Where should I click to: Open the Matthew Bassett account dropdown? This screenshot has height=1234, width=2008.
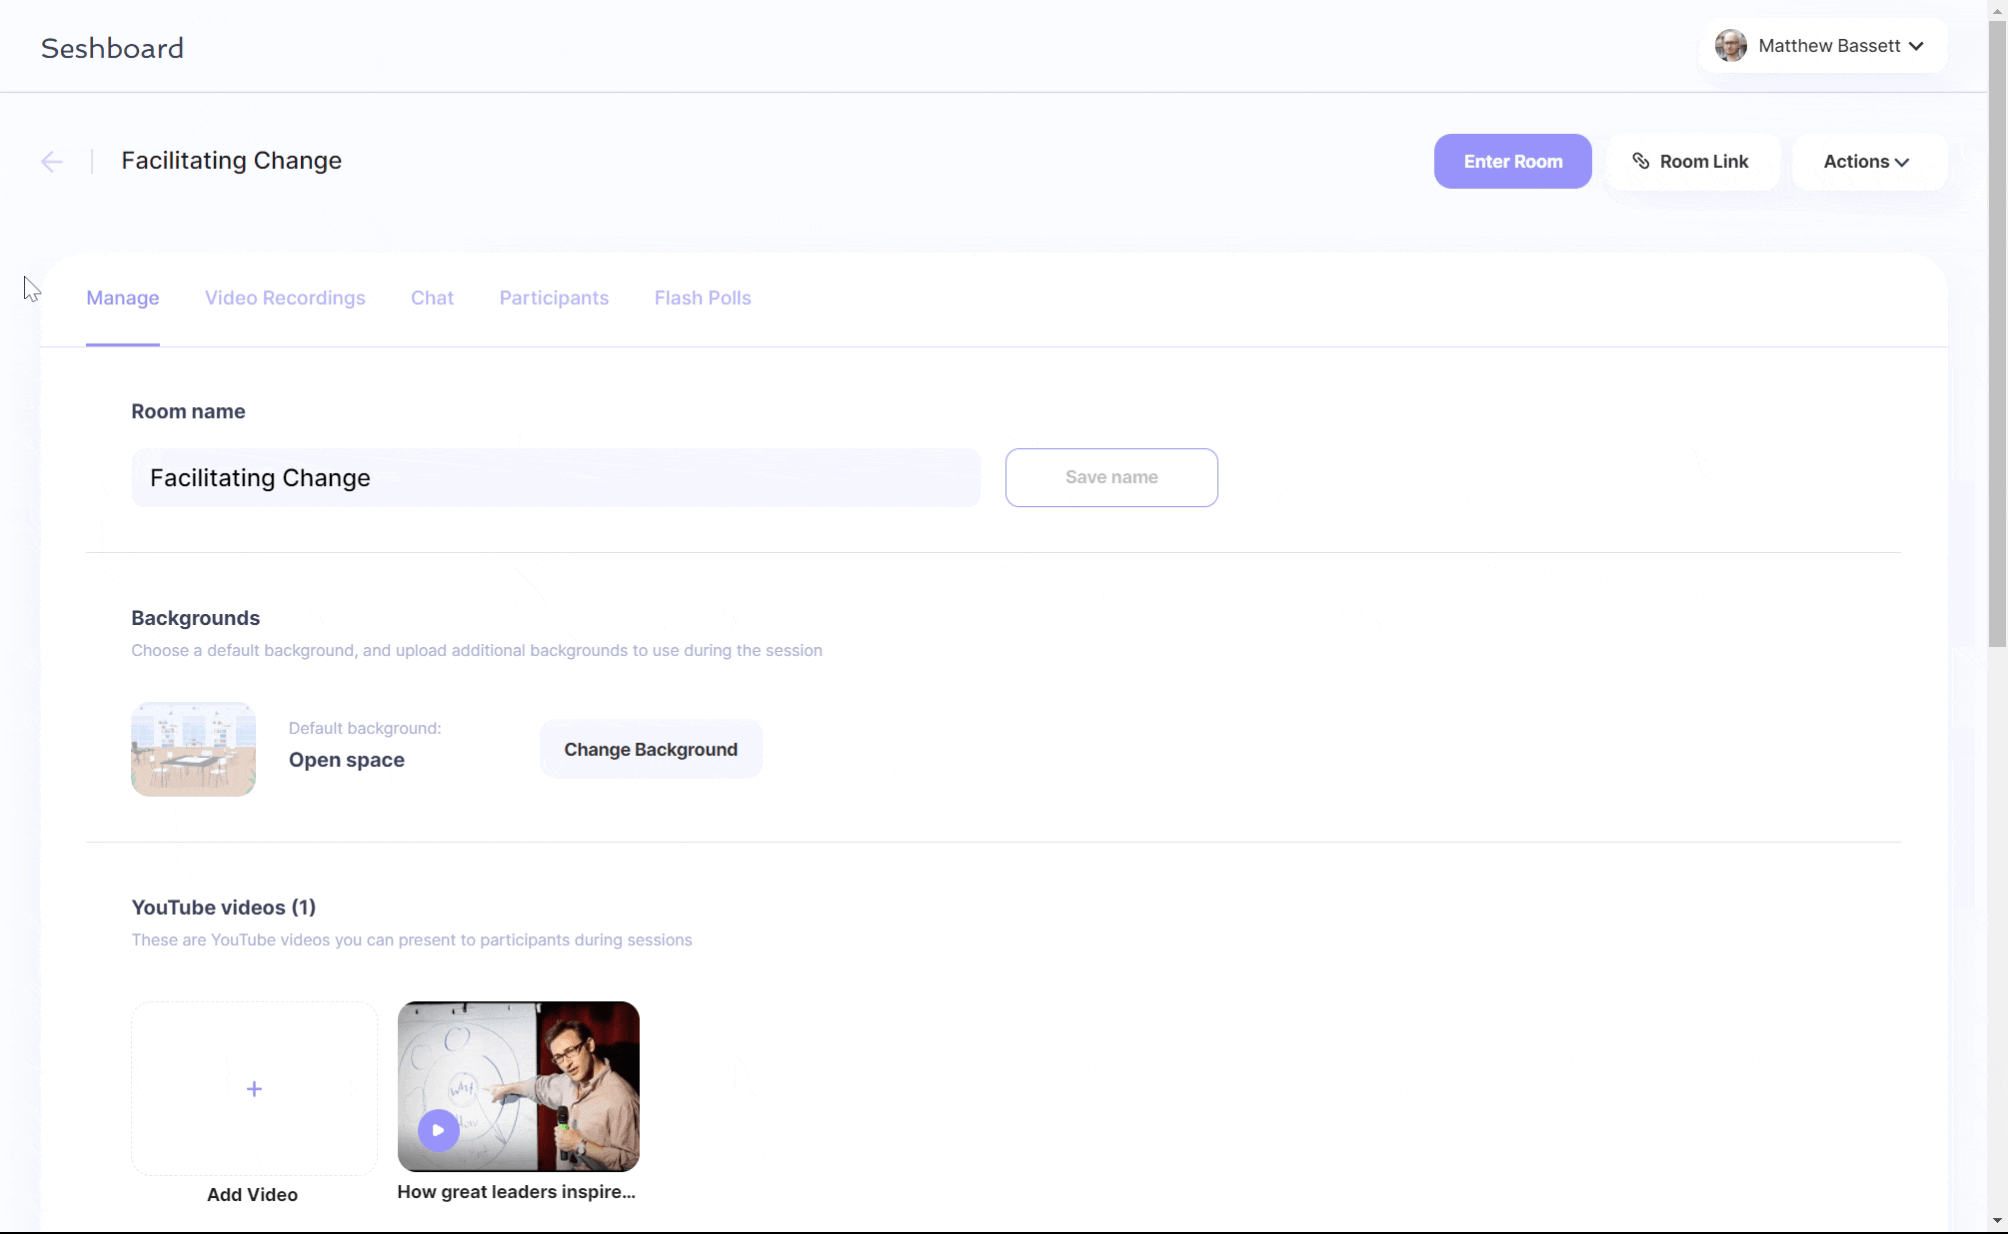point(1822,46)
